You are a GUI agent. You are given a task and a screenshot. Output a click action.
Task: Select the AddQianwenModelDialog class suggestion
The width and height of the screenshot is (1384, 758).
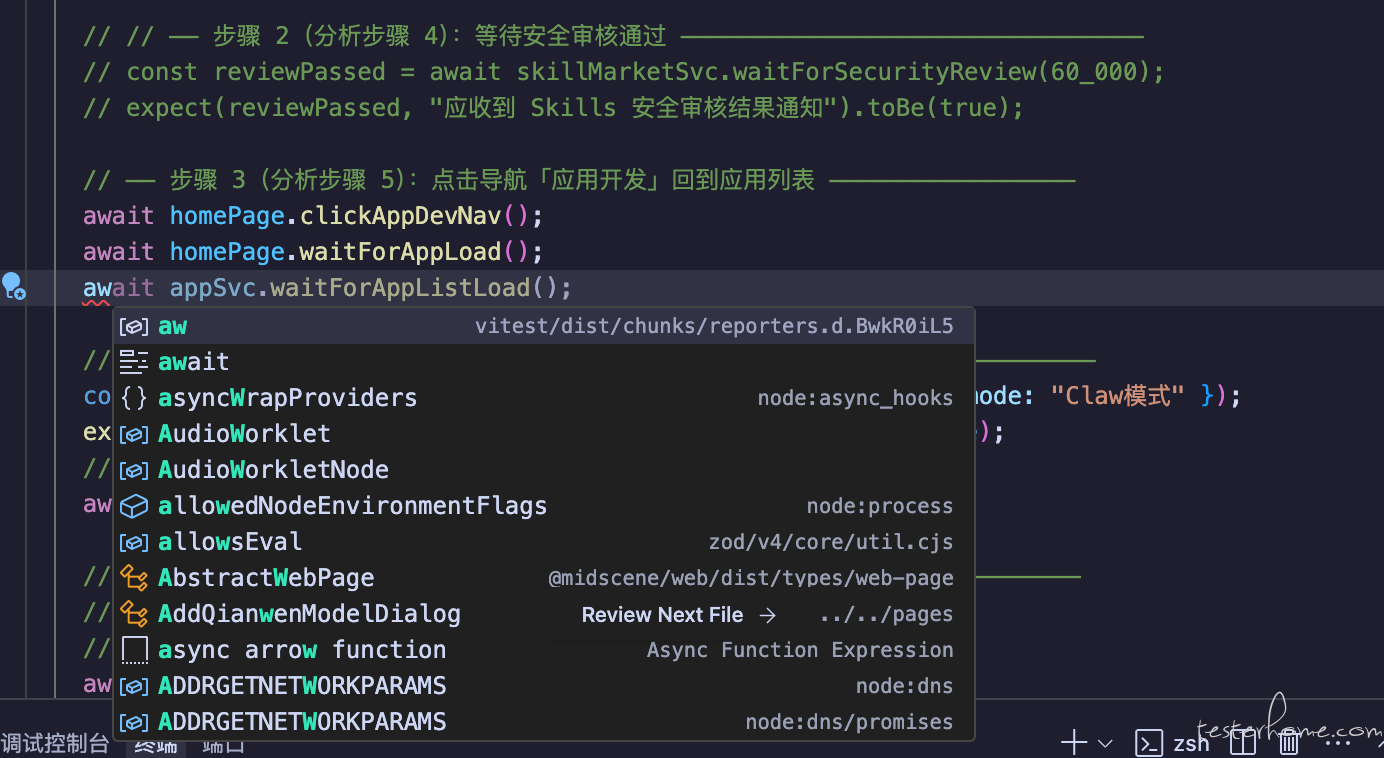pos(544,614)
